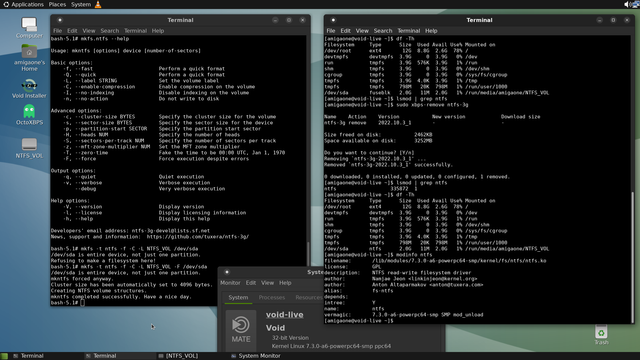Switch to Resources tab in System Monitor
The image size is (640, 360).
pyautogui.click(x=308, y=298)
